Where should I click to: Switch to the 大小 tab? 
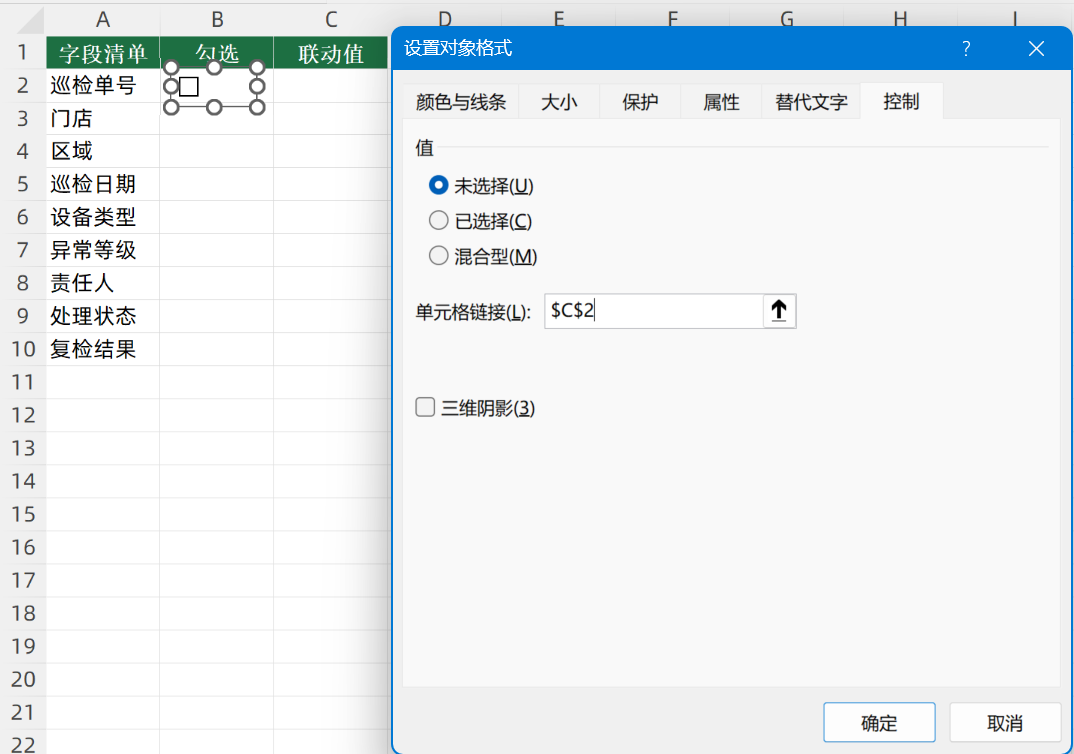click(x=559, y=102)
